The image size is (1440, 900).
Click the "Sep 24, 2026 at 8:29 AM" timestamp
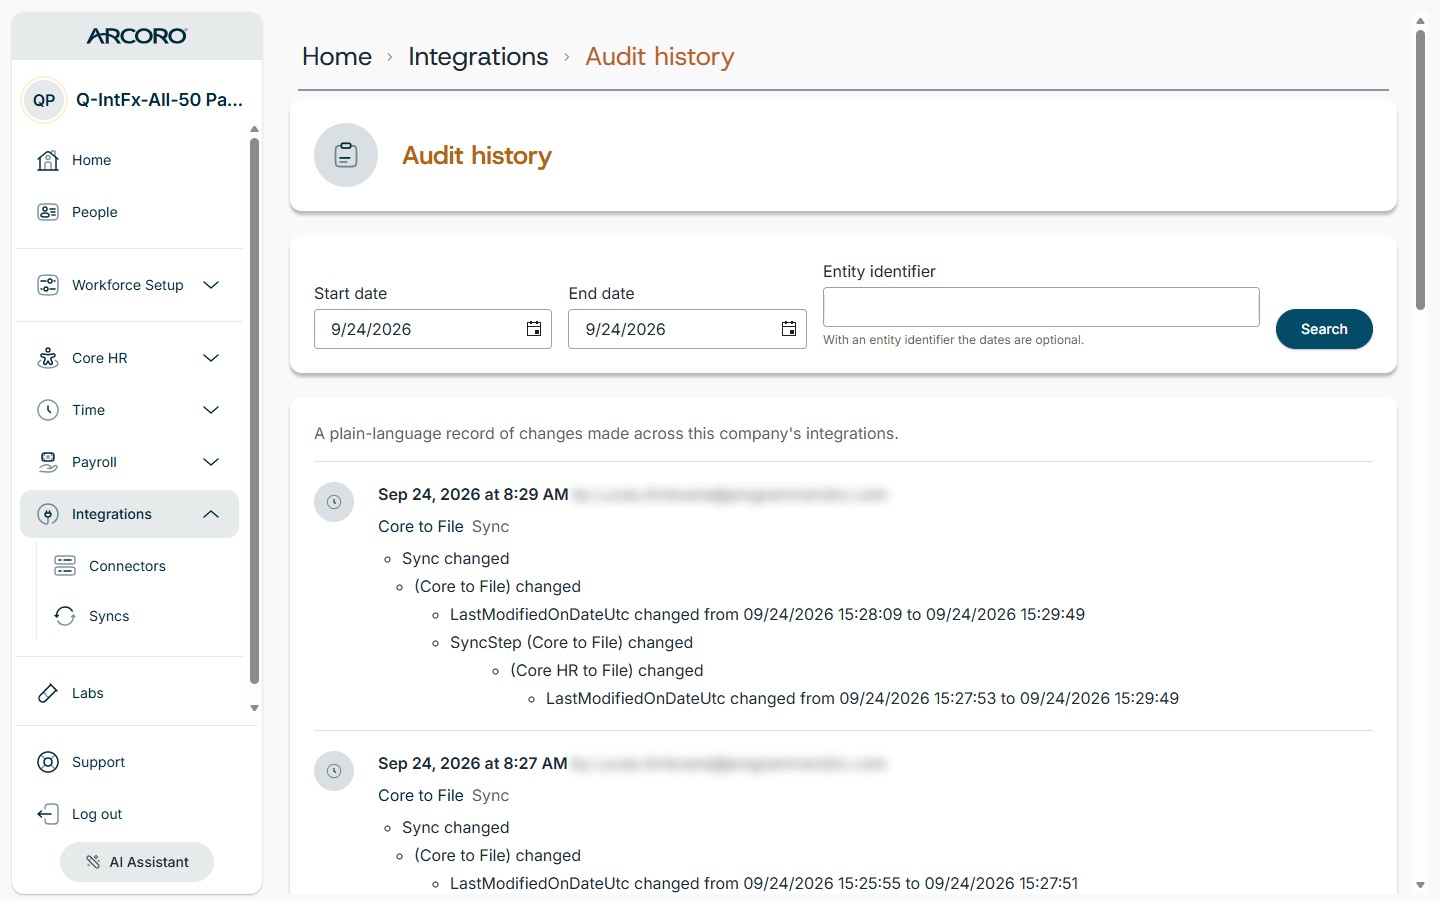(x=473, y=494)
